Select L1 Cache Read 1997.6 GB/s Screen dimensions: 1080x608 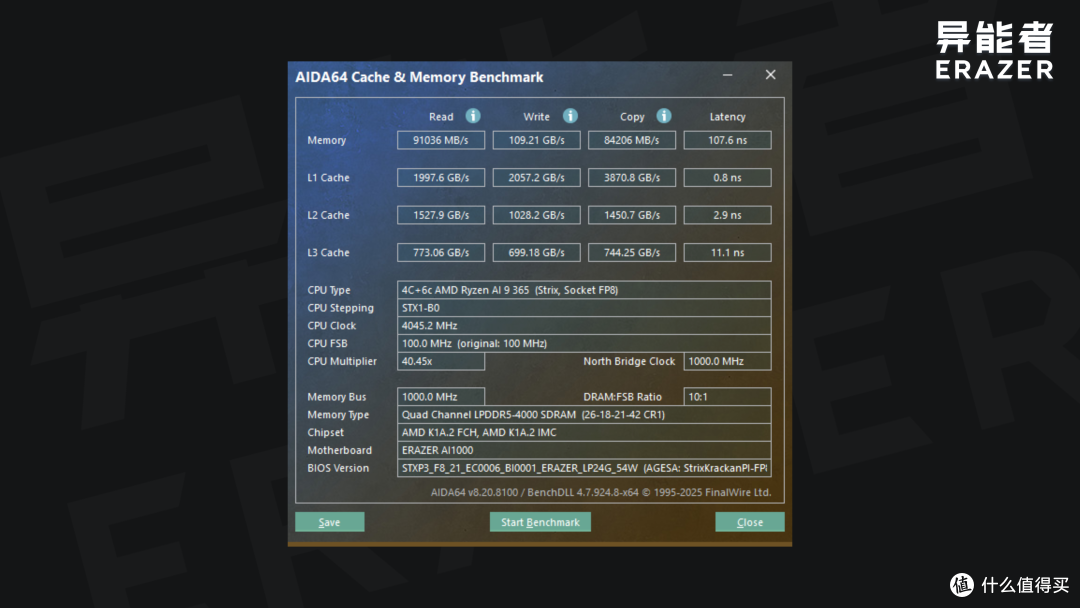pyautogui.click(x=441, y=178)
